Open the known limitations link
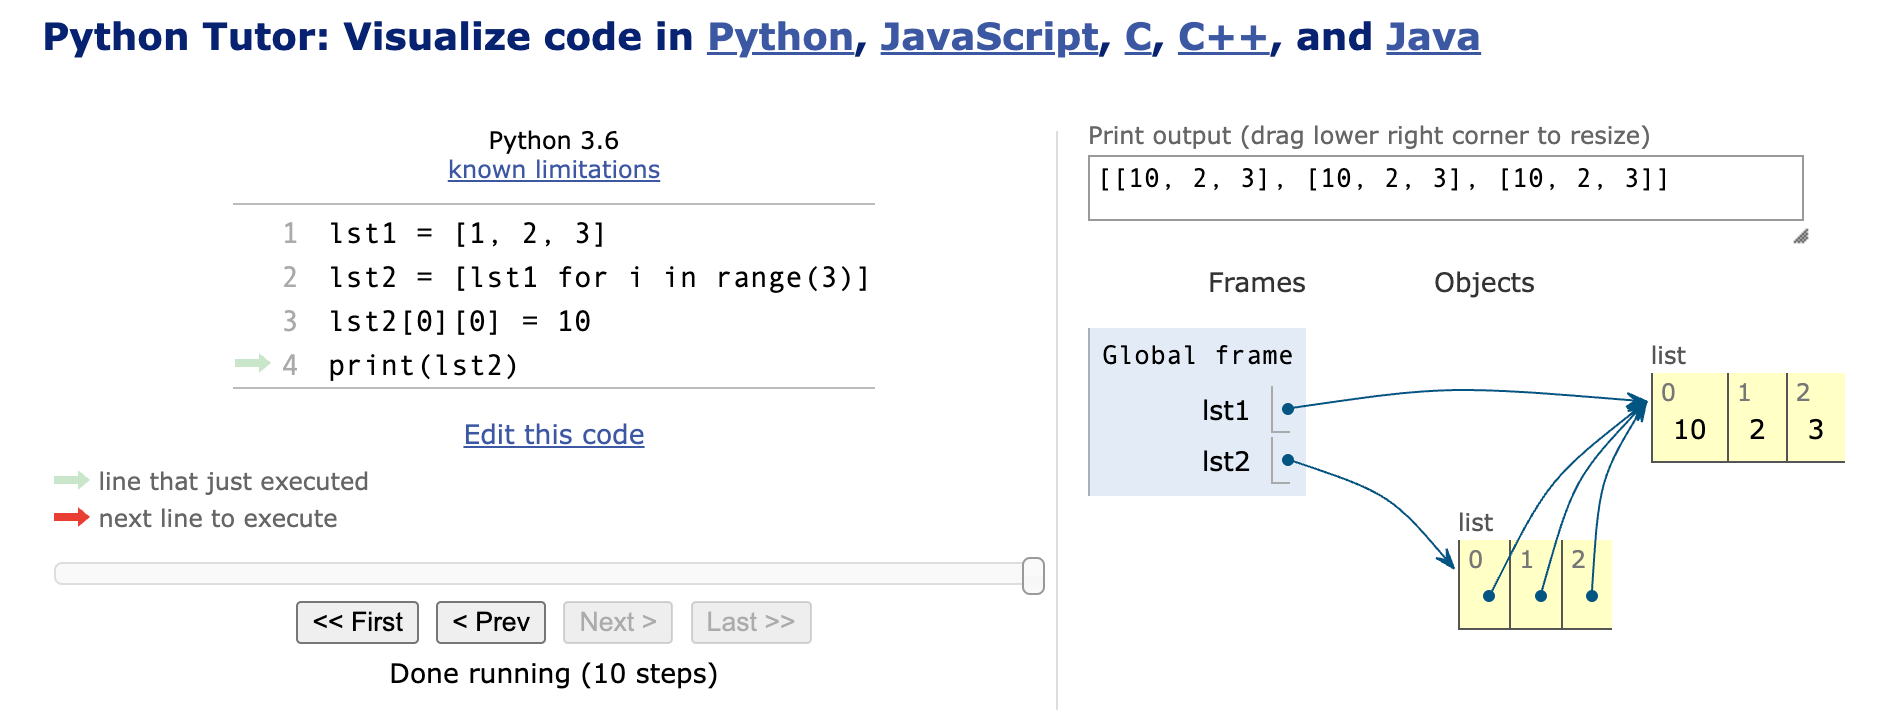This screenshot has height=710, width=1888. 554,170
